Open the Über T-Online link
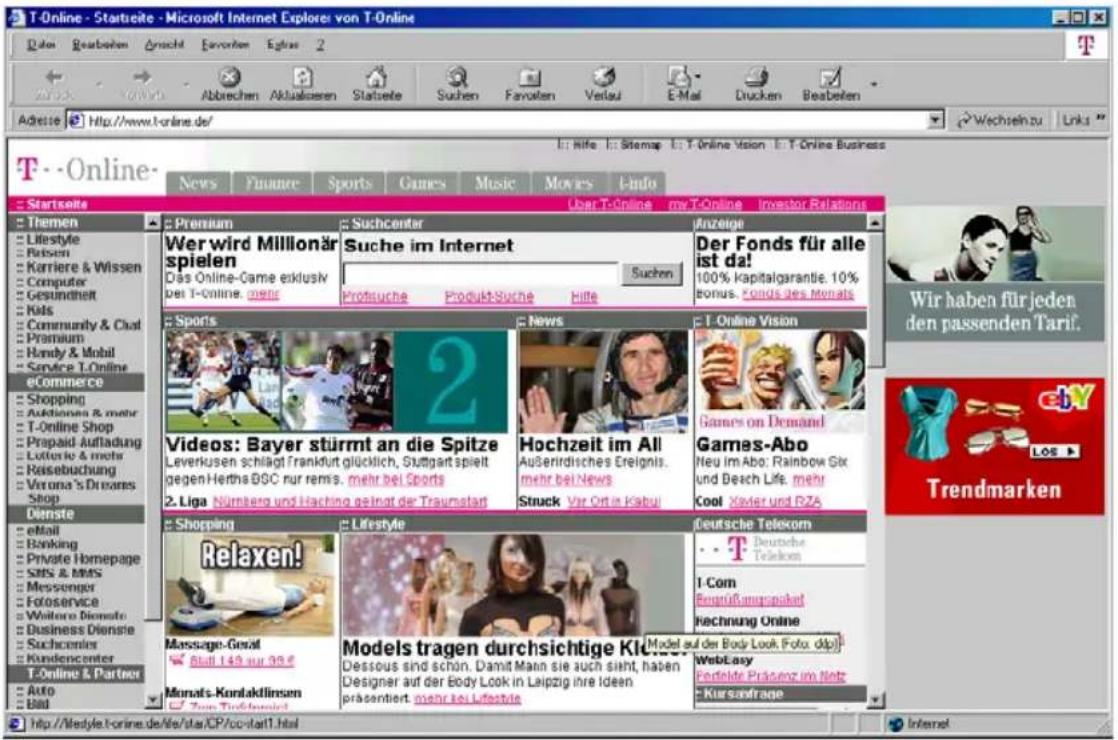This screenshot has height=740, width=1118. pos(610,205)
